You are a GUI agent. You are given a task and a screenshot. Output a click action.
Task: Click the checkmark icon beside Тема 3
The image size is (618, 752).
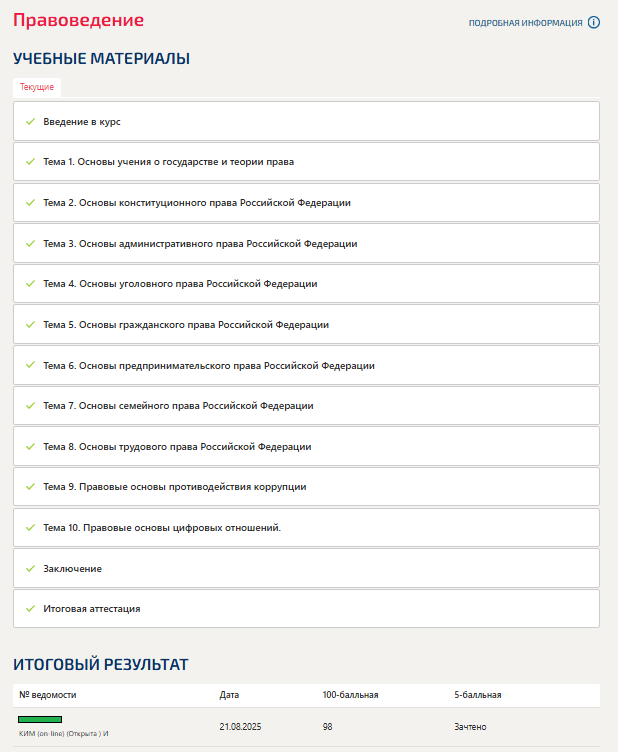click(x=30, y=243)
